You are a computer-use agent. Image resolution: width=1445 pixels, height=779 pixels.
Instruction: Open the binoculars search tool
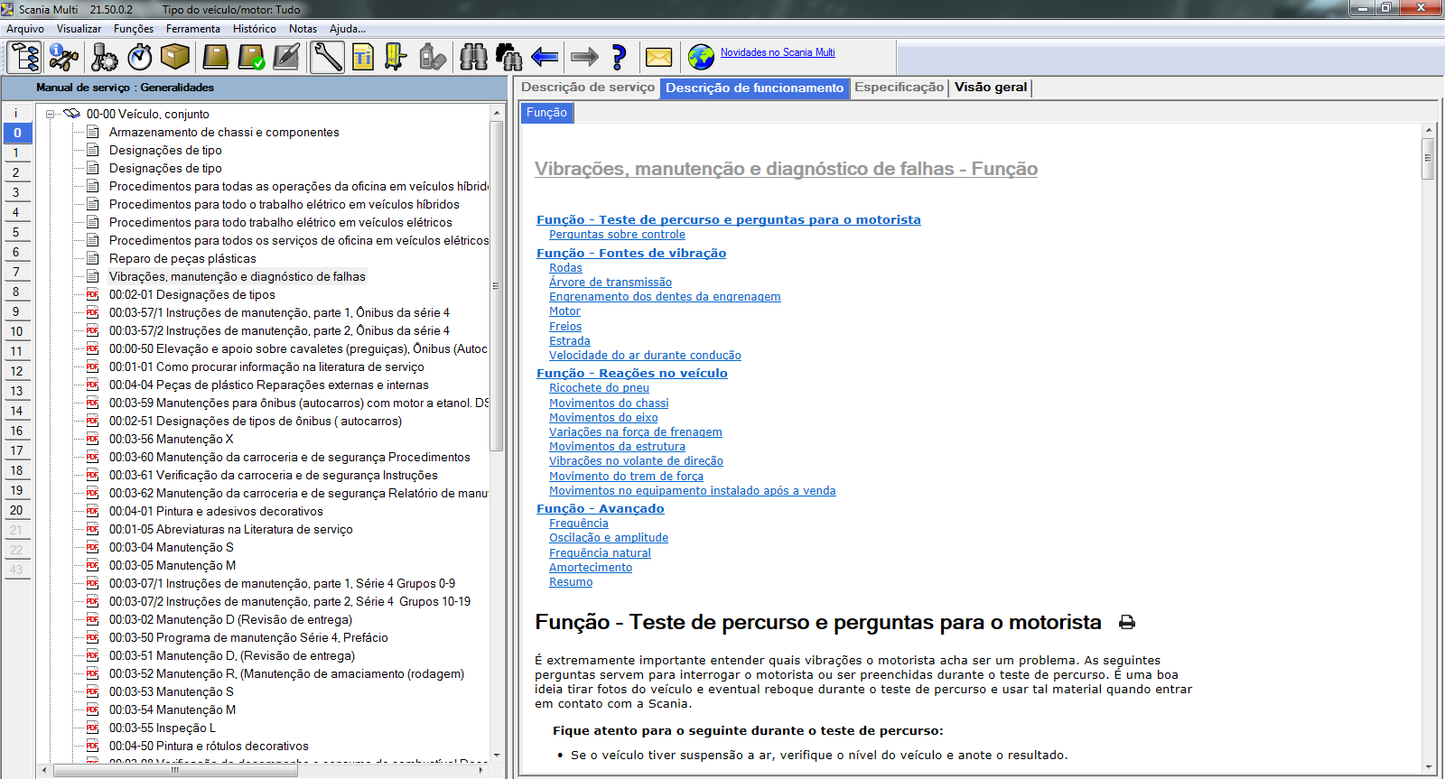(x=473, y=57)
